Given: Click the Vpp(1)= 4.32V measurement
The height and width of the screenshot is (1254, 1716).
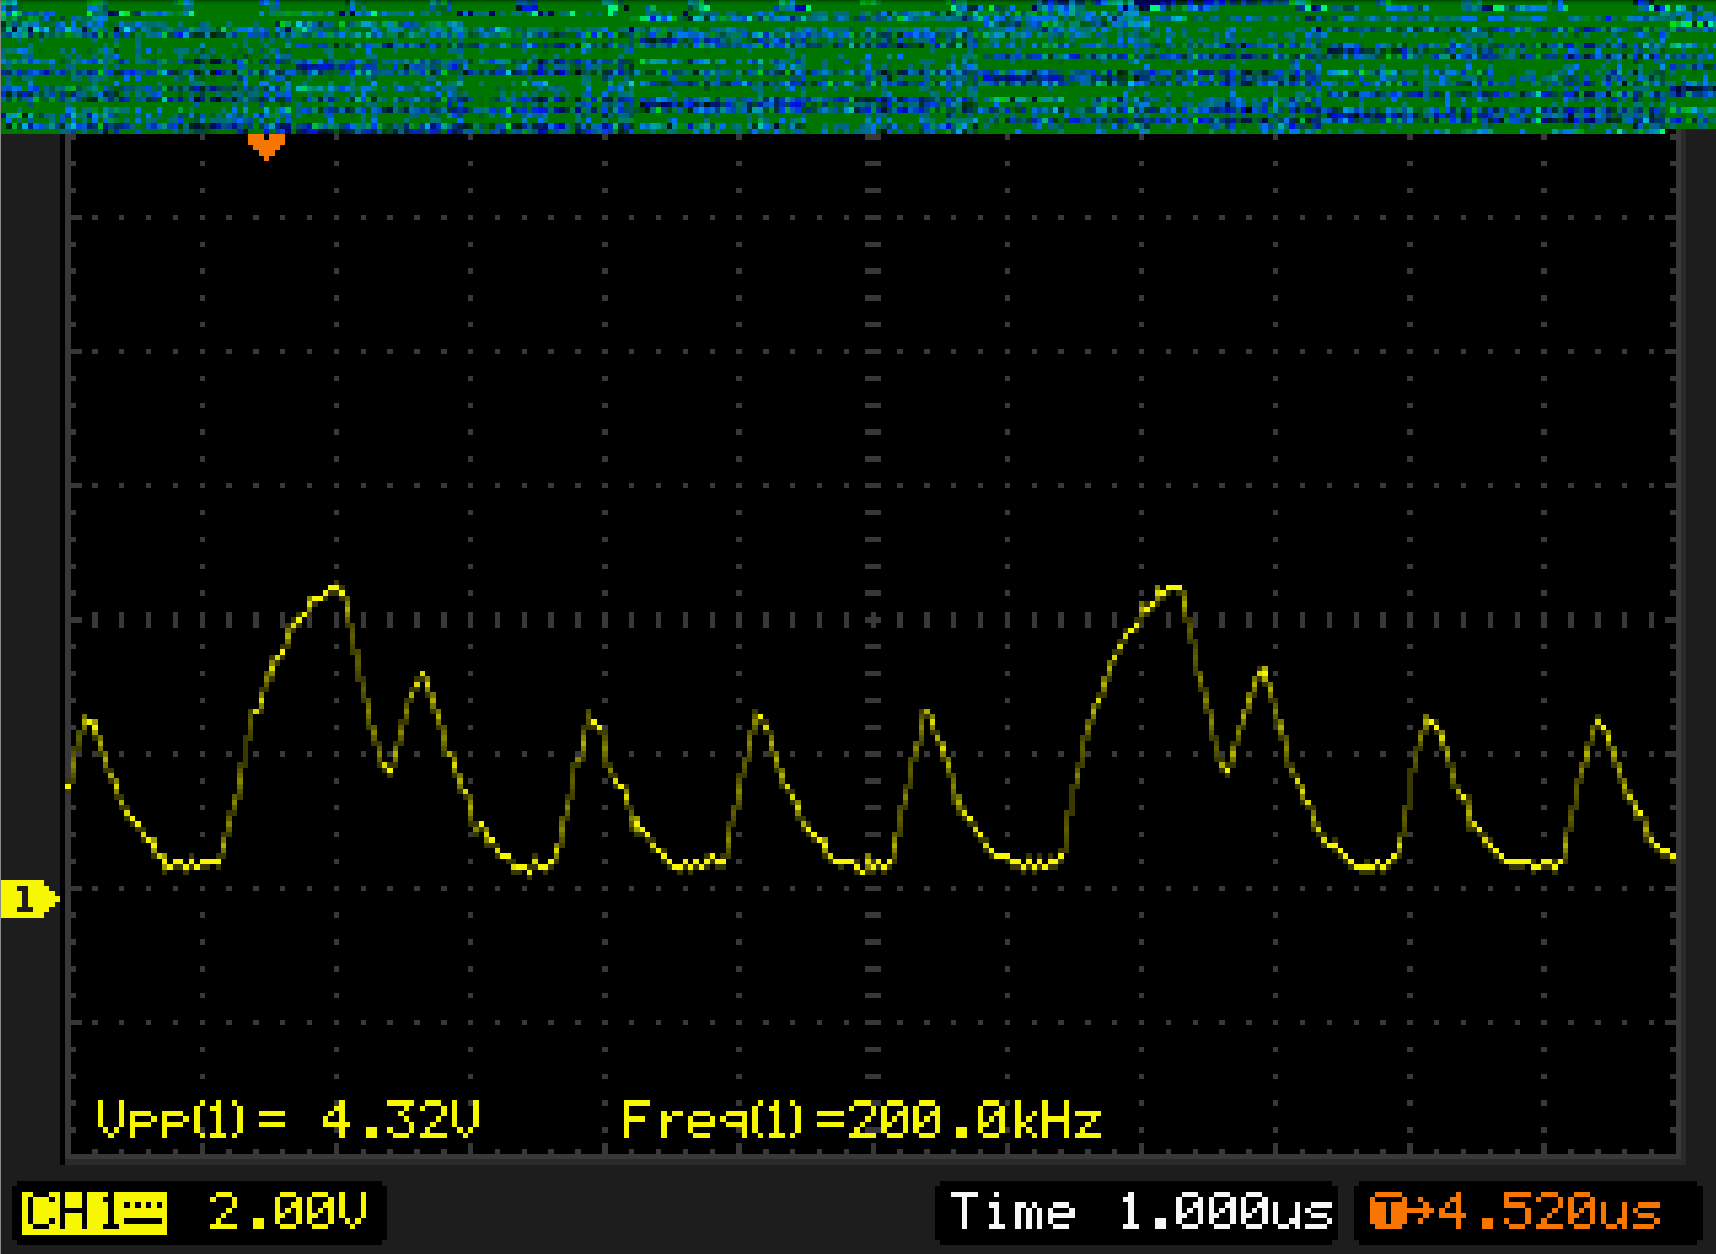Looking at the screenshot, I should (x=289, y=1120).
